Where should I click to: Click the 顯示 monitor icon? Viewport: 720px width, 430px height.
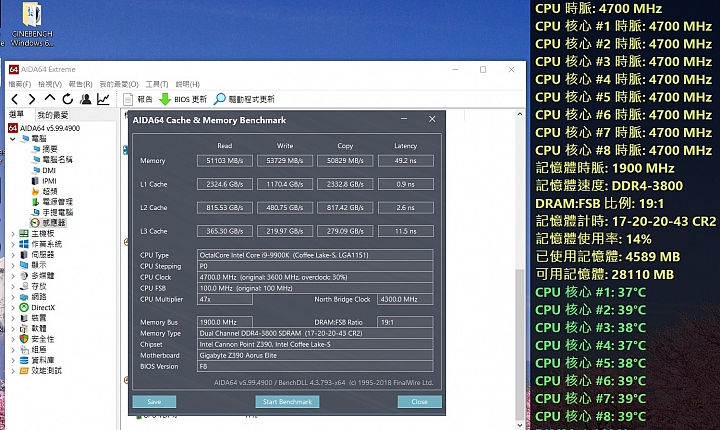coord(24,265)
